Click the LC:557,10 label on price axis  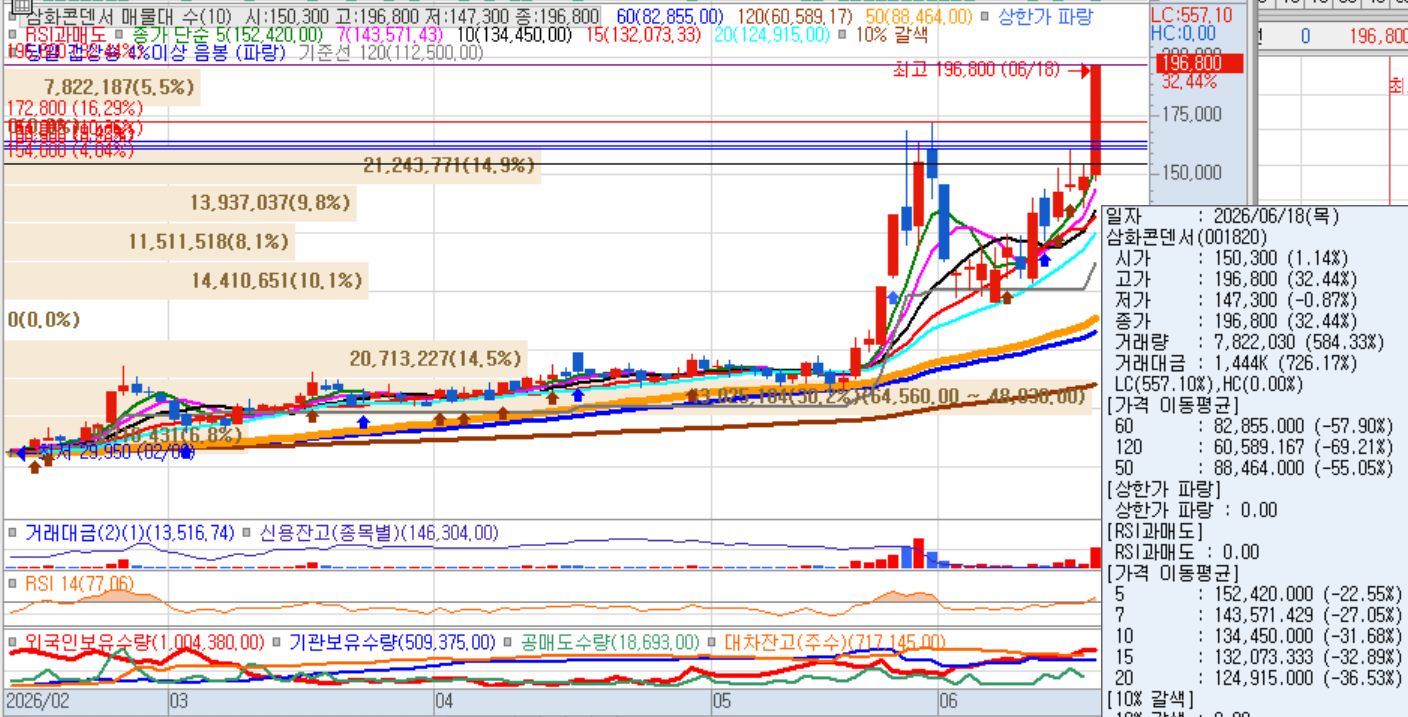point(1192,15)
